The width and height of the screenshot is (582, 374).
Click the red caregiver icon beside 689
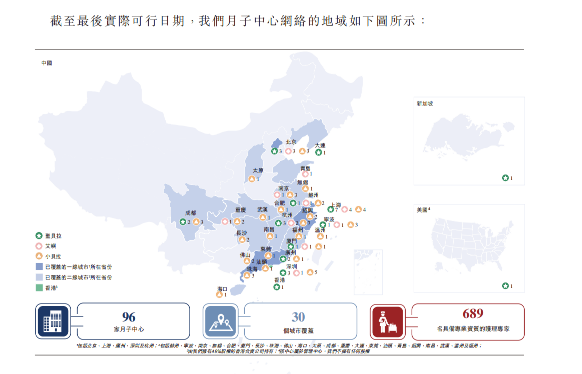coord(388,321)
